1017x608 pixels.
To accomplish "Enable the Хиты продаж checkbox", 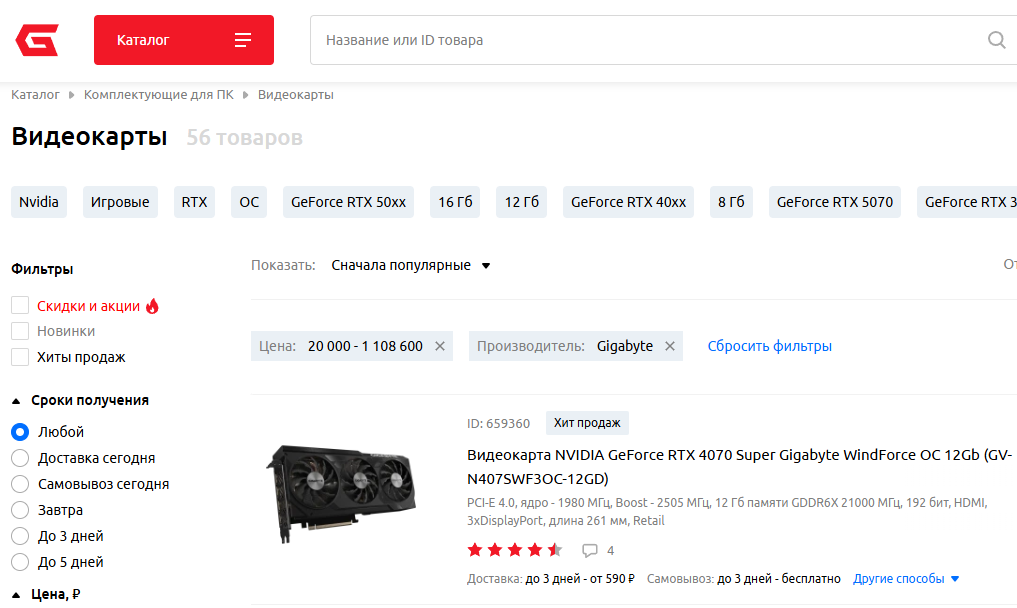I will tap(20, 357).
